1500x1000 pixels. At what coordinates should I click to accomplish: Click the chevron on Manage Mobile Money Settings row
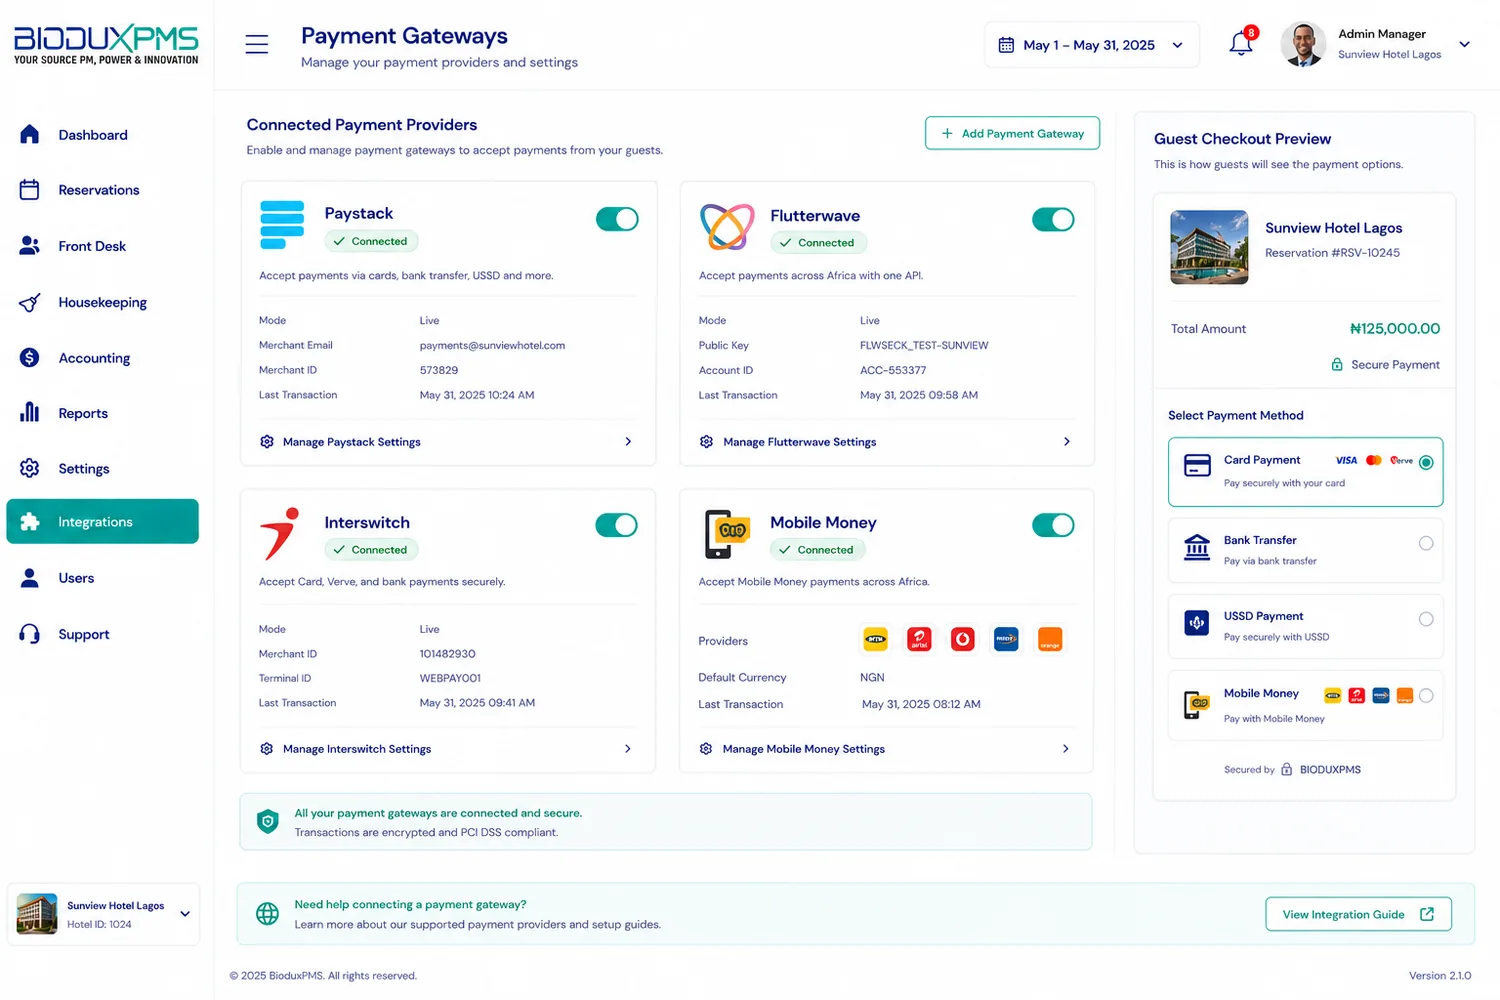pyautogui.click(x=1066, y=748)
